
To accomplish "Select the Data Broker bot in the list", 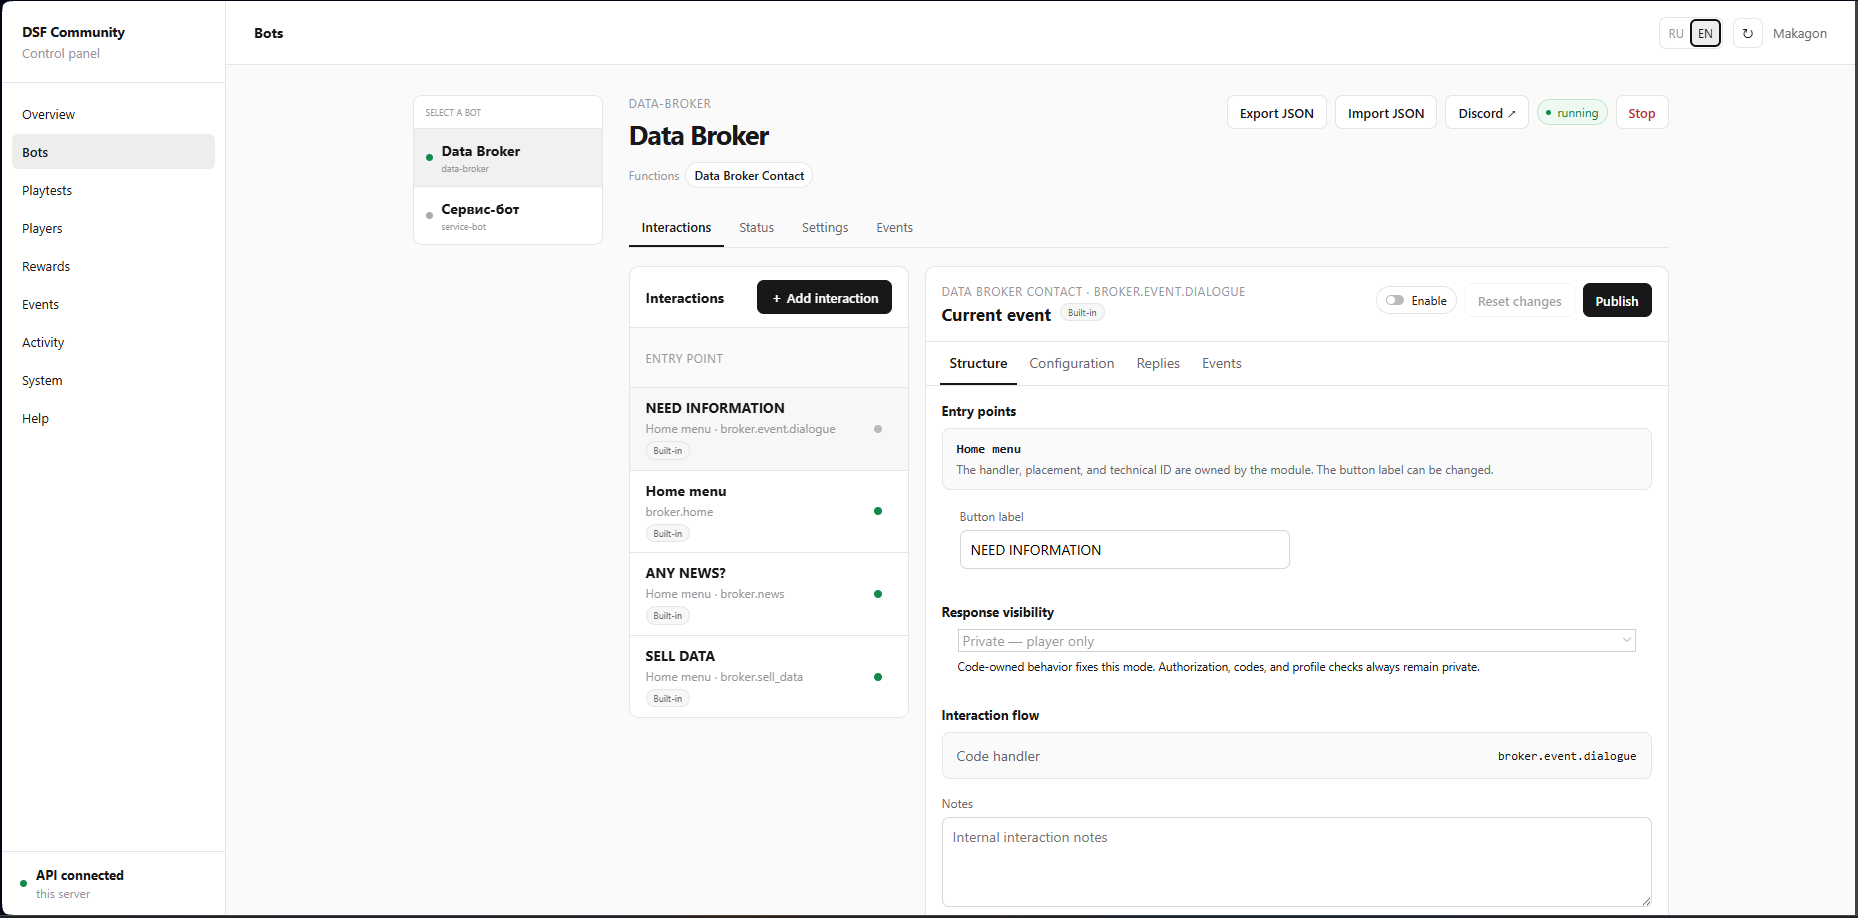I will 508,158.
